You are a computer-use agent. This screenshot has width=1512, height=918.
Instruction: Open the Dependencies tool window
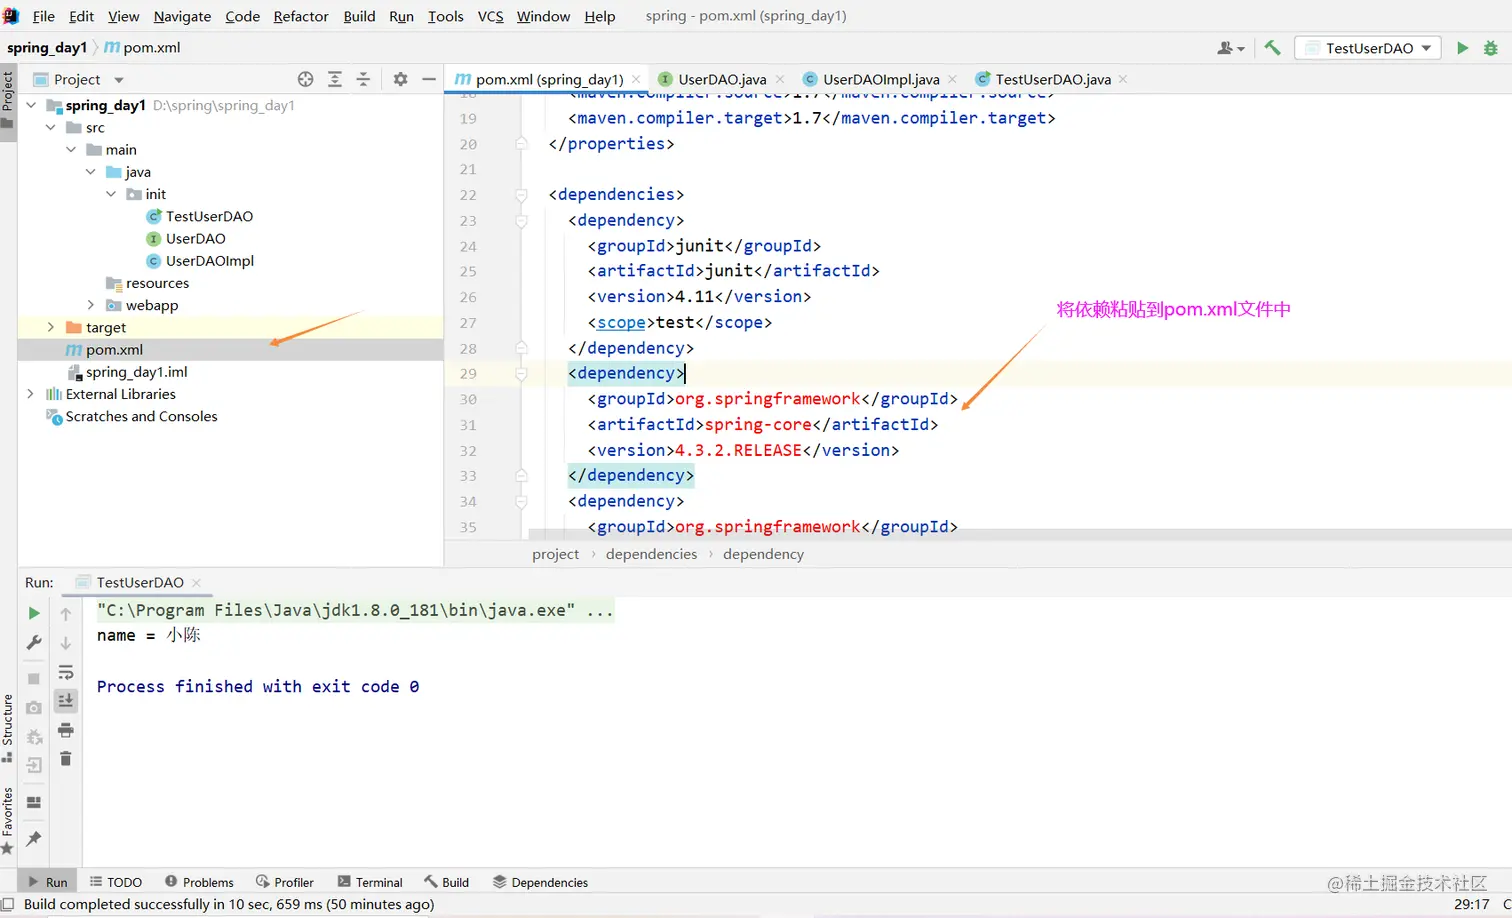(x=540, y=882)
